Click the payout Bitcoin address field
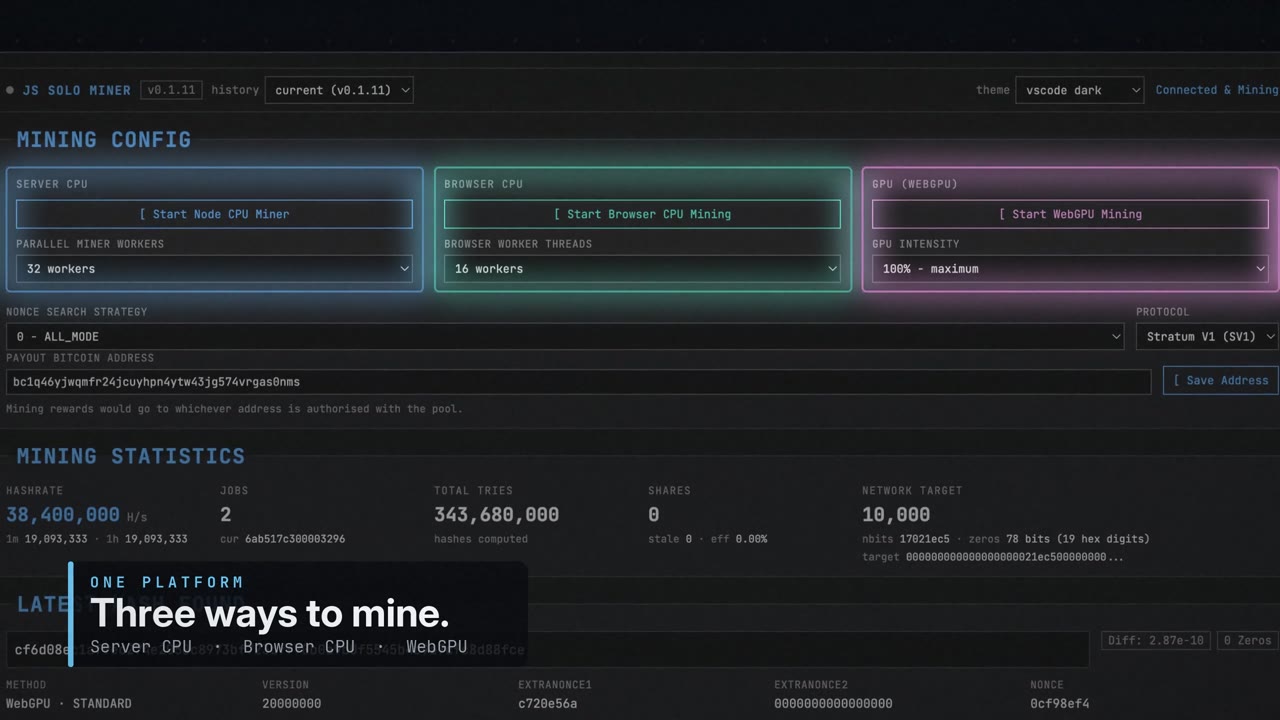1280x720 pixels. (x=578, y=382)
